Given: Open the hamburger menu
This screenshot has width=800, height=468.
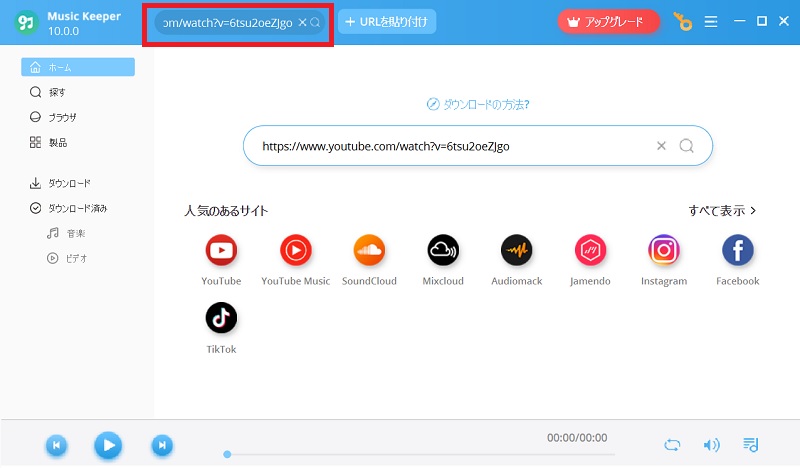Looking at the screenshot, I should (x=711, y=21).
